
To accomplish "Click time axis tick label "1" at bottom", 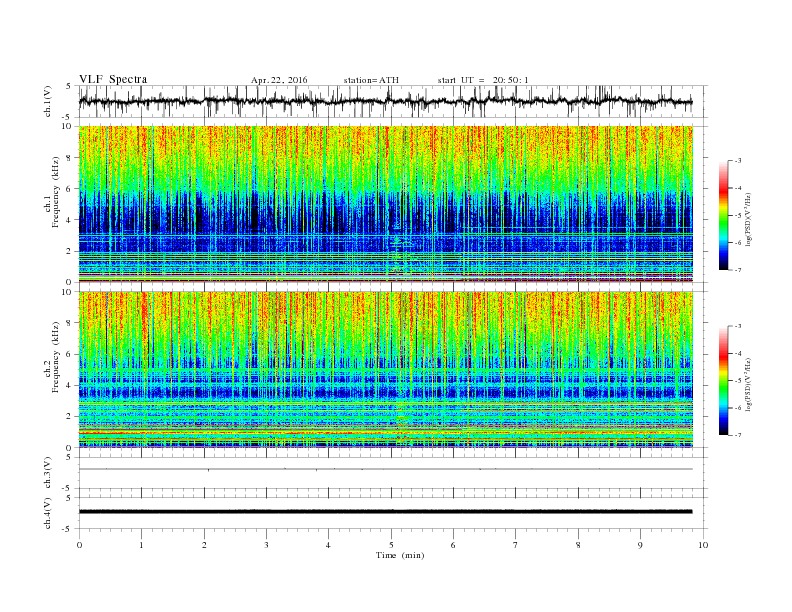I will (x=141, y=545).
